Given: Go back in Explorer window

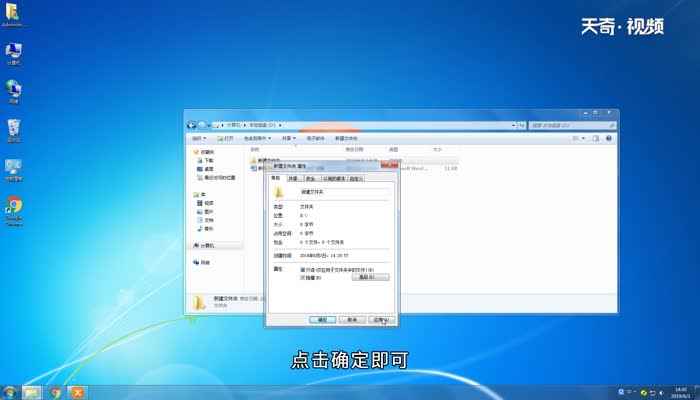Looking at the screenshot, I should click(192, 125).
